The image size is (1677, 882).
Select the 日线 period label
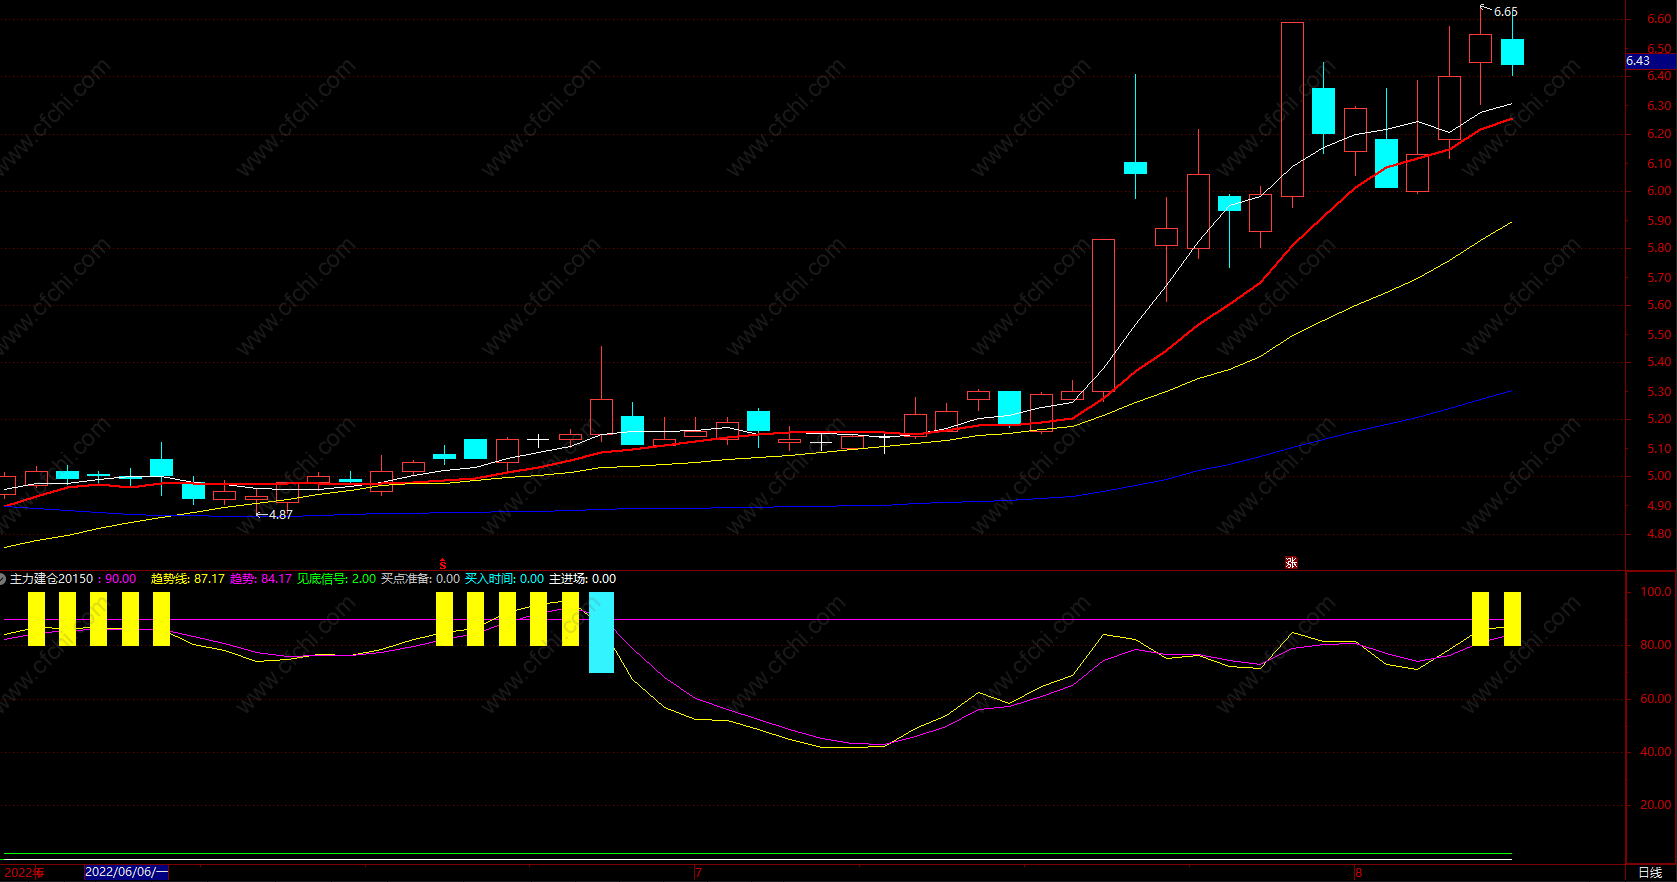(1650, 873)
